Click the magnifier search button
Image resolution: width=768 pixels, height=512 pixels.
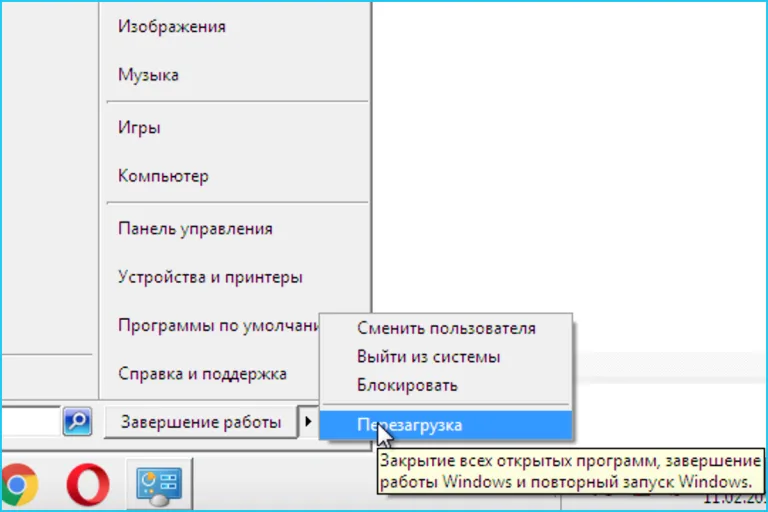coord(77,421)
